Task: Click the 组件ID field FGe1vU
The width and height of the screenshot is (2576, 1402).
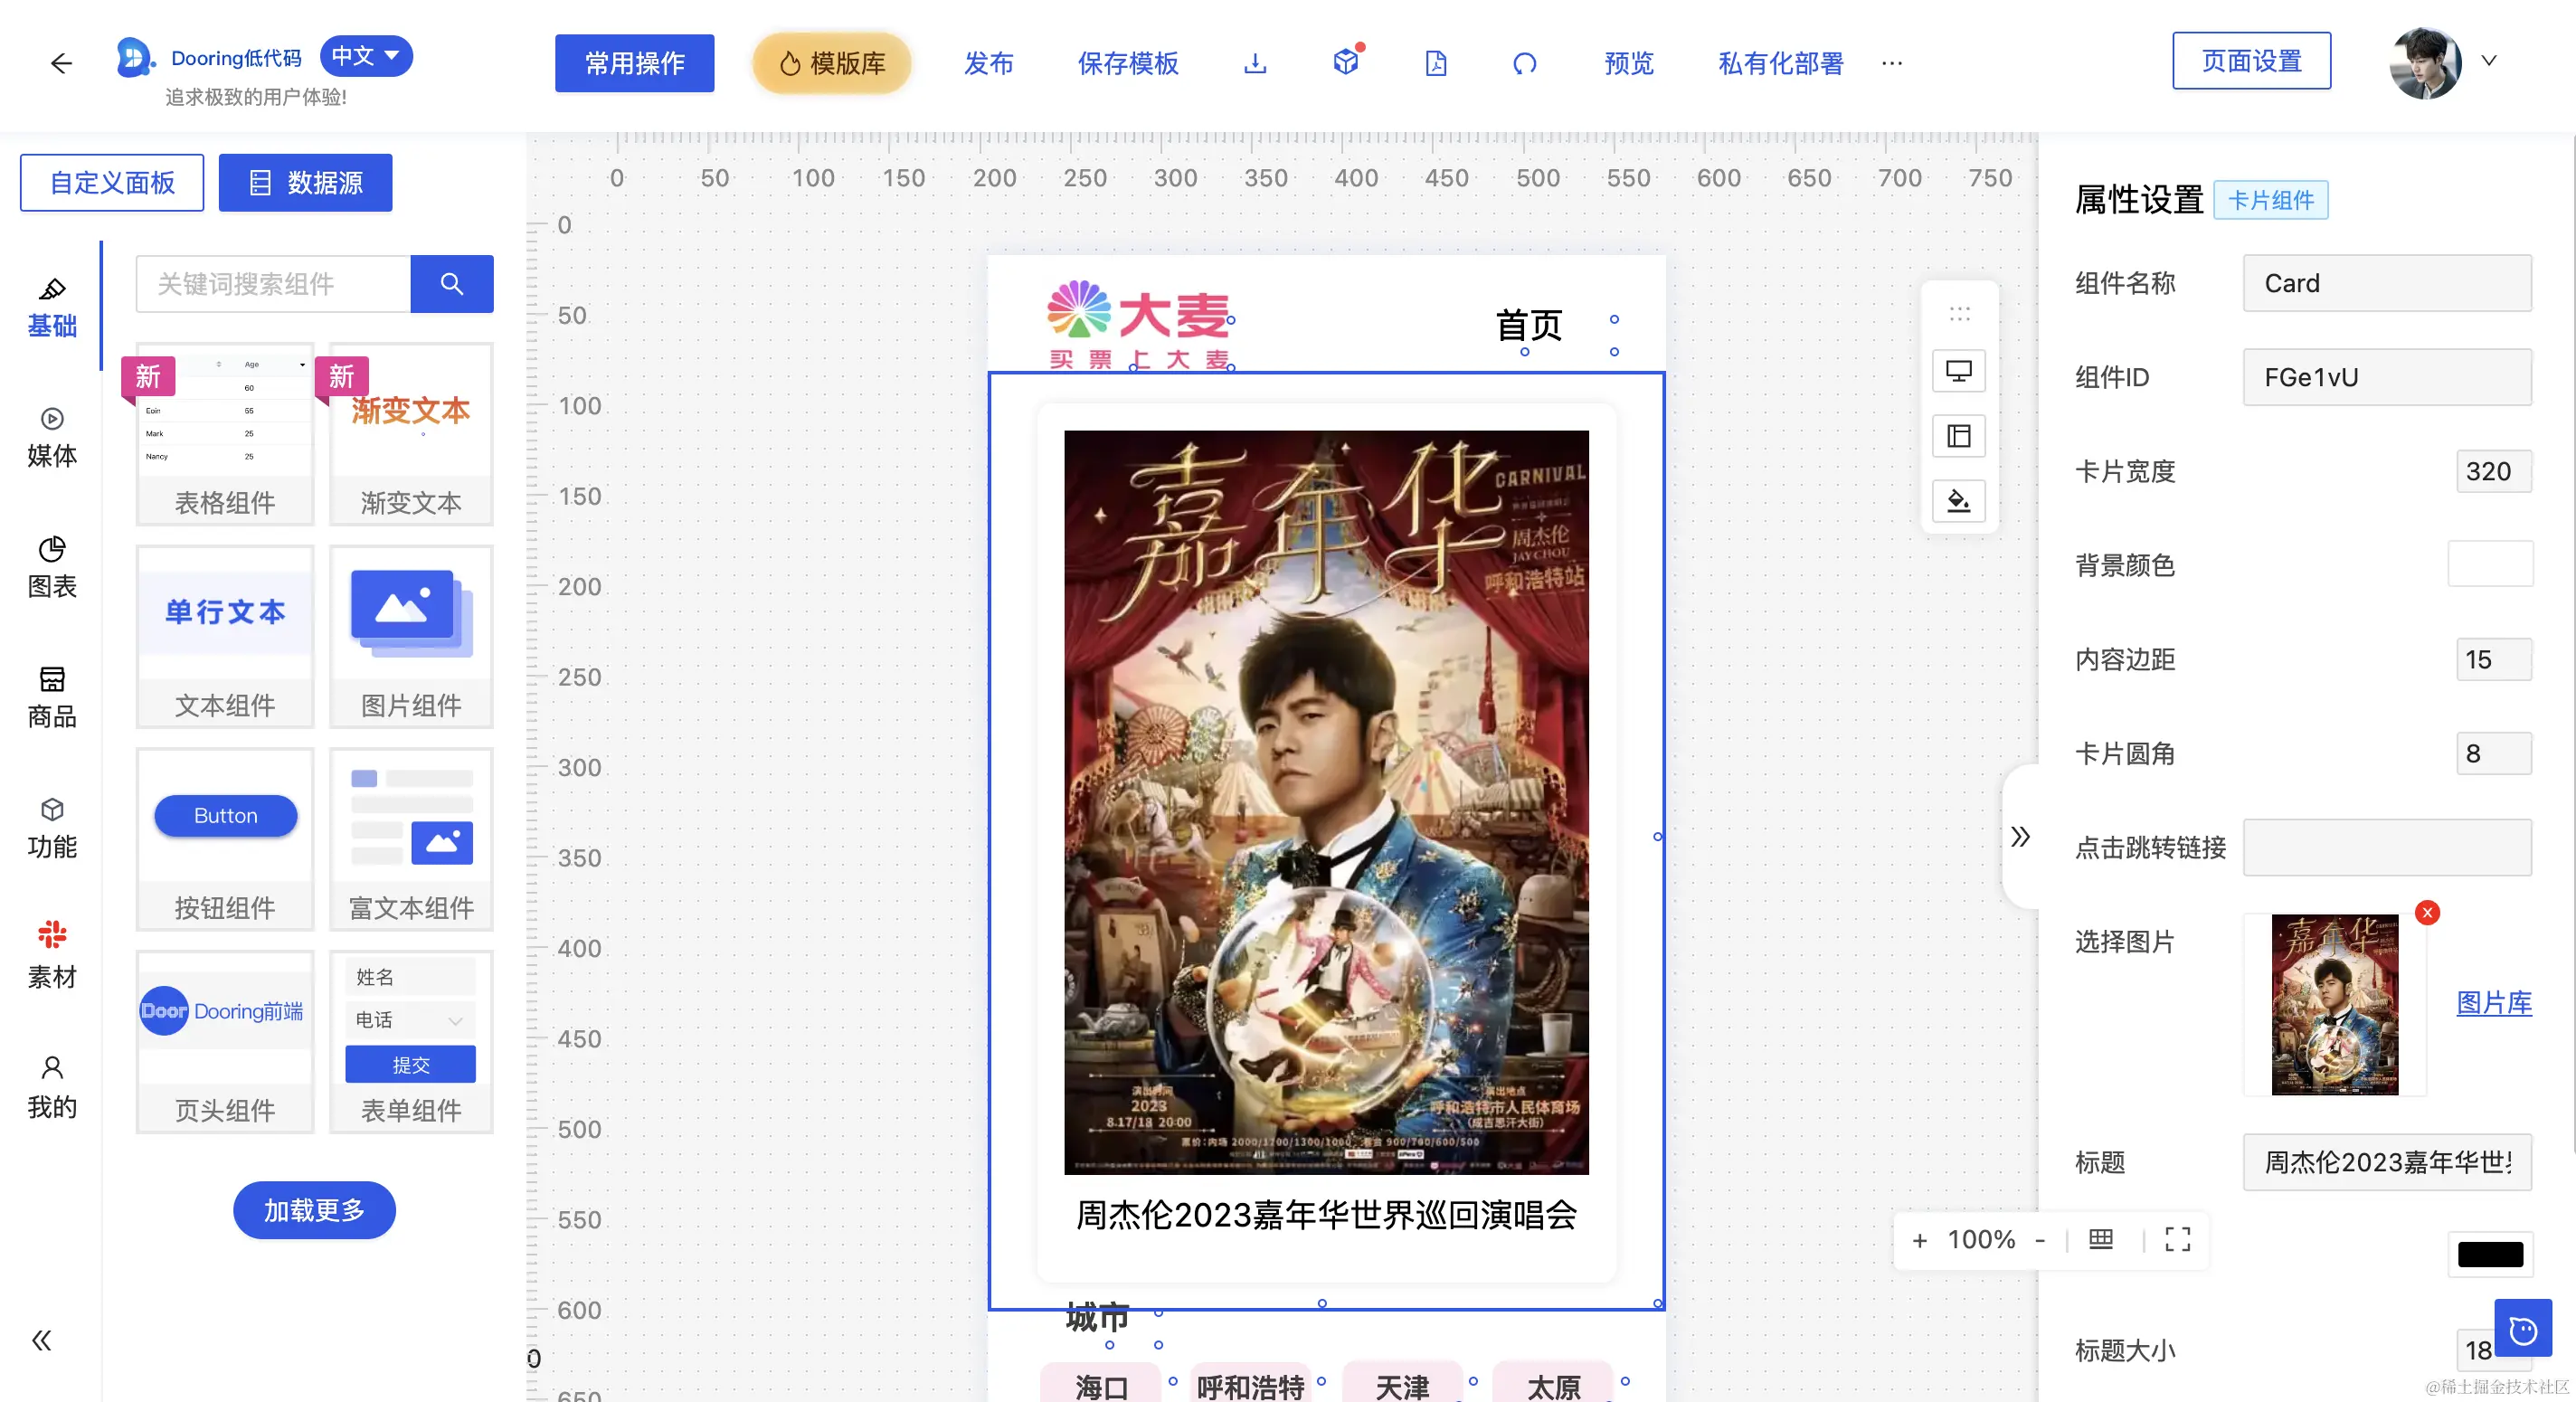Action: [2387, 377]
